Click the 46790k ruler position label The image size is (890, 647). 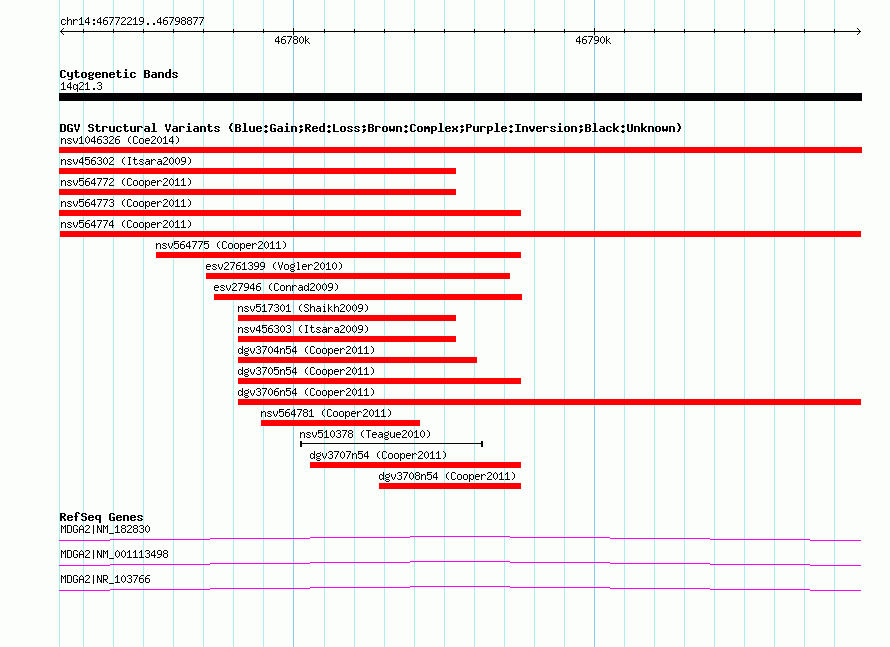(x=593, y=40)
